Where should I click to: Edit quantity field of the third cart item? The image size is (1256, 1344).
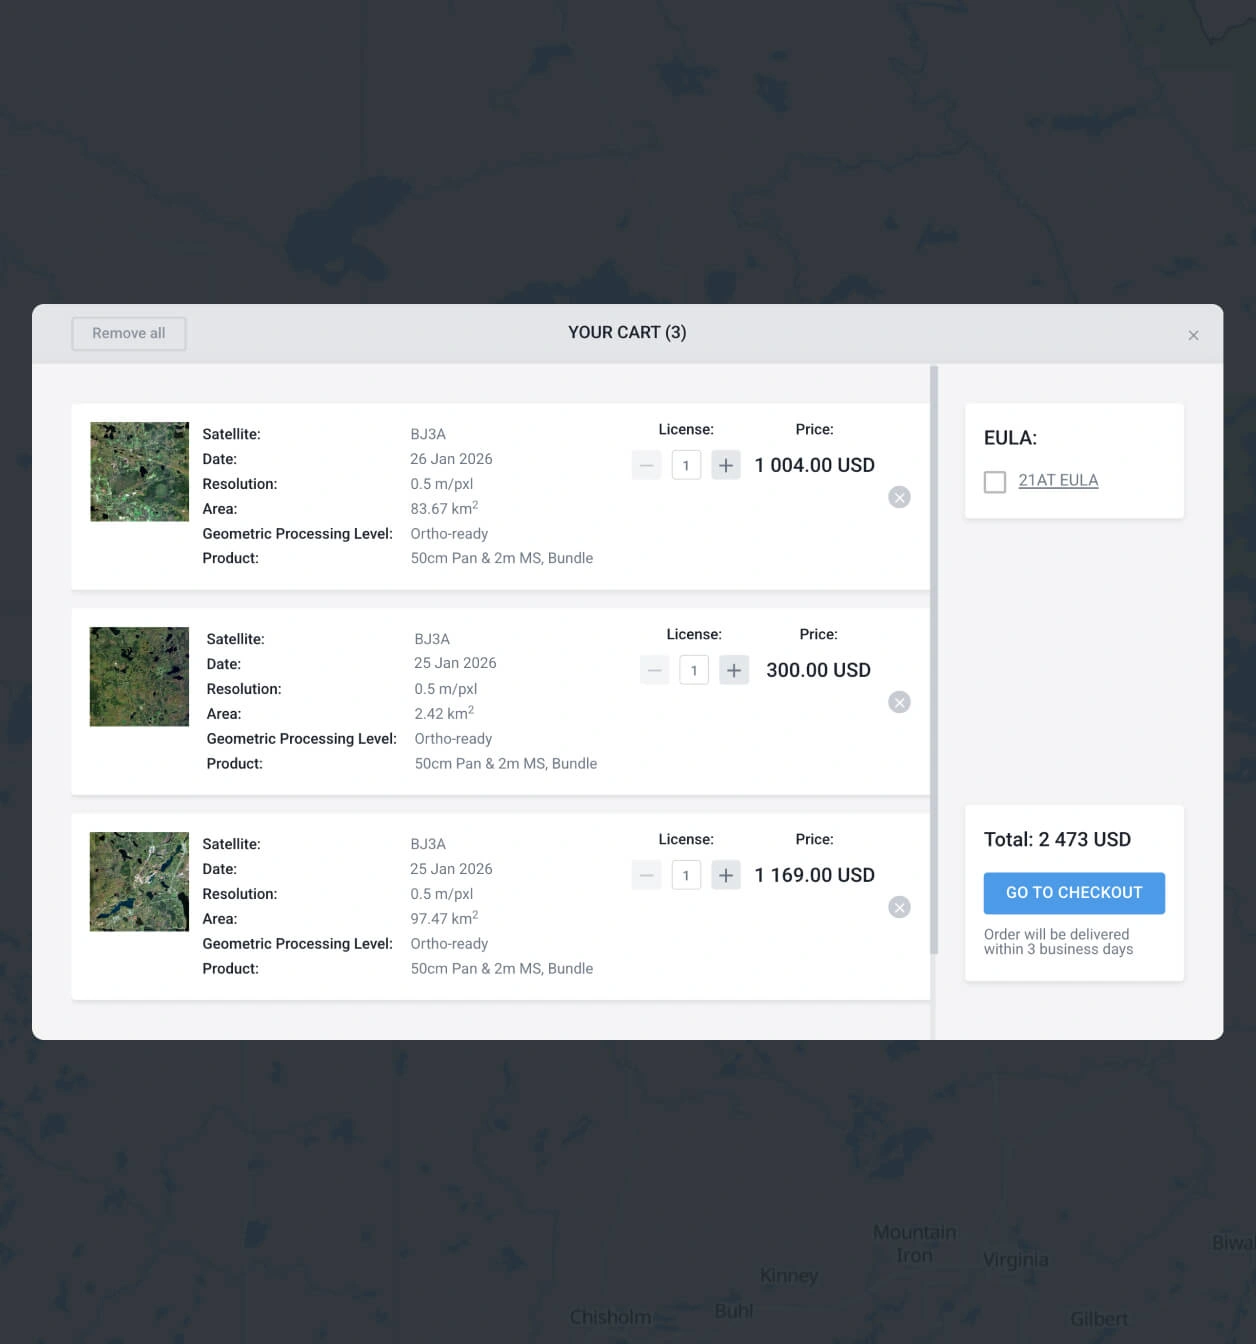(686, 874)
